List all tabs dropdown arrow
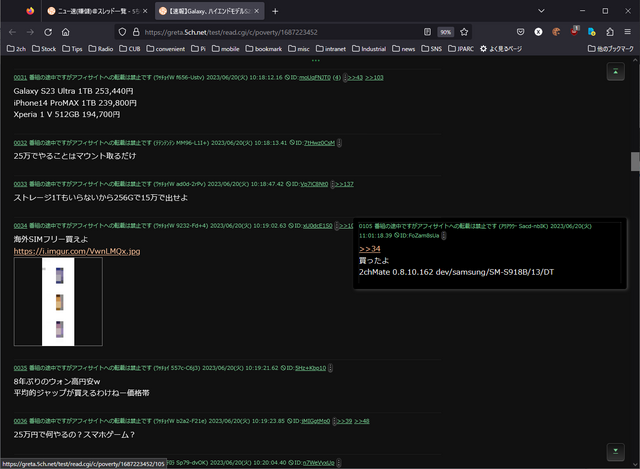 click(x=541, y=11)
